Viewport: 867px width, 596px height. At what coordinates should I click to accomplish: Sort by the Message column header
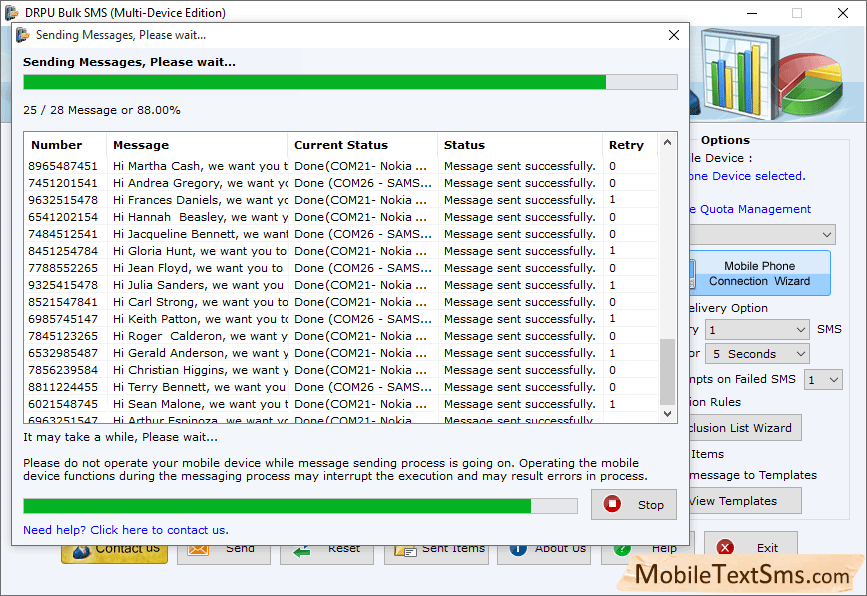pyautogui.click(x=197, y=145)
